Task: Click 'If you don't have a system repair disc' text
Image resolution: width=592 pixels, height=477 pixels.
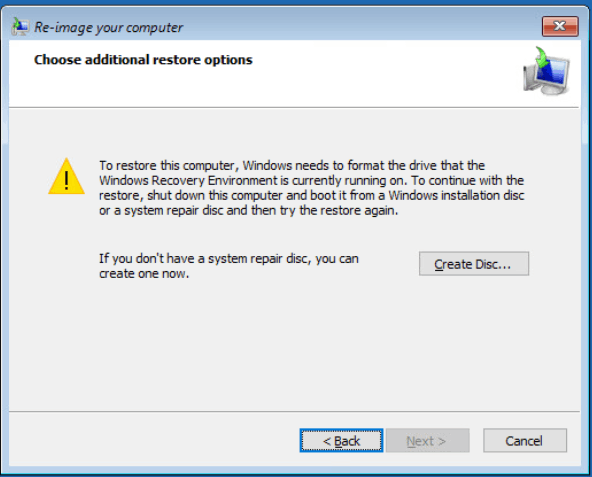Action: (229, 259)
